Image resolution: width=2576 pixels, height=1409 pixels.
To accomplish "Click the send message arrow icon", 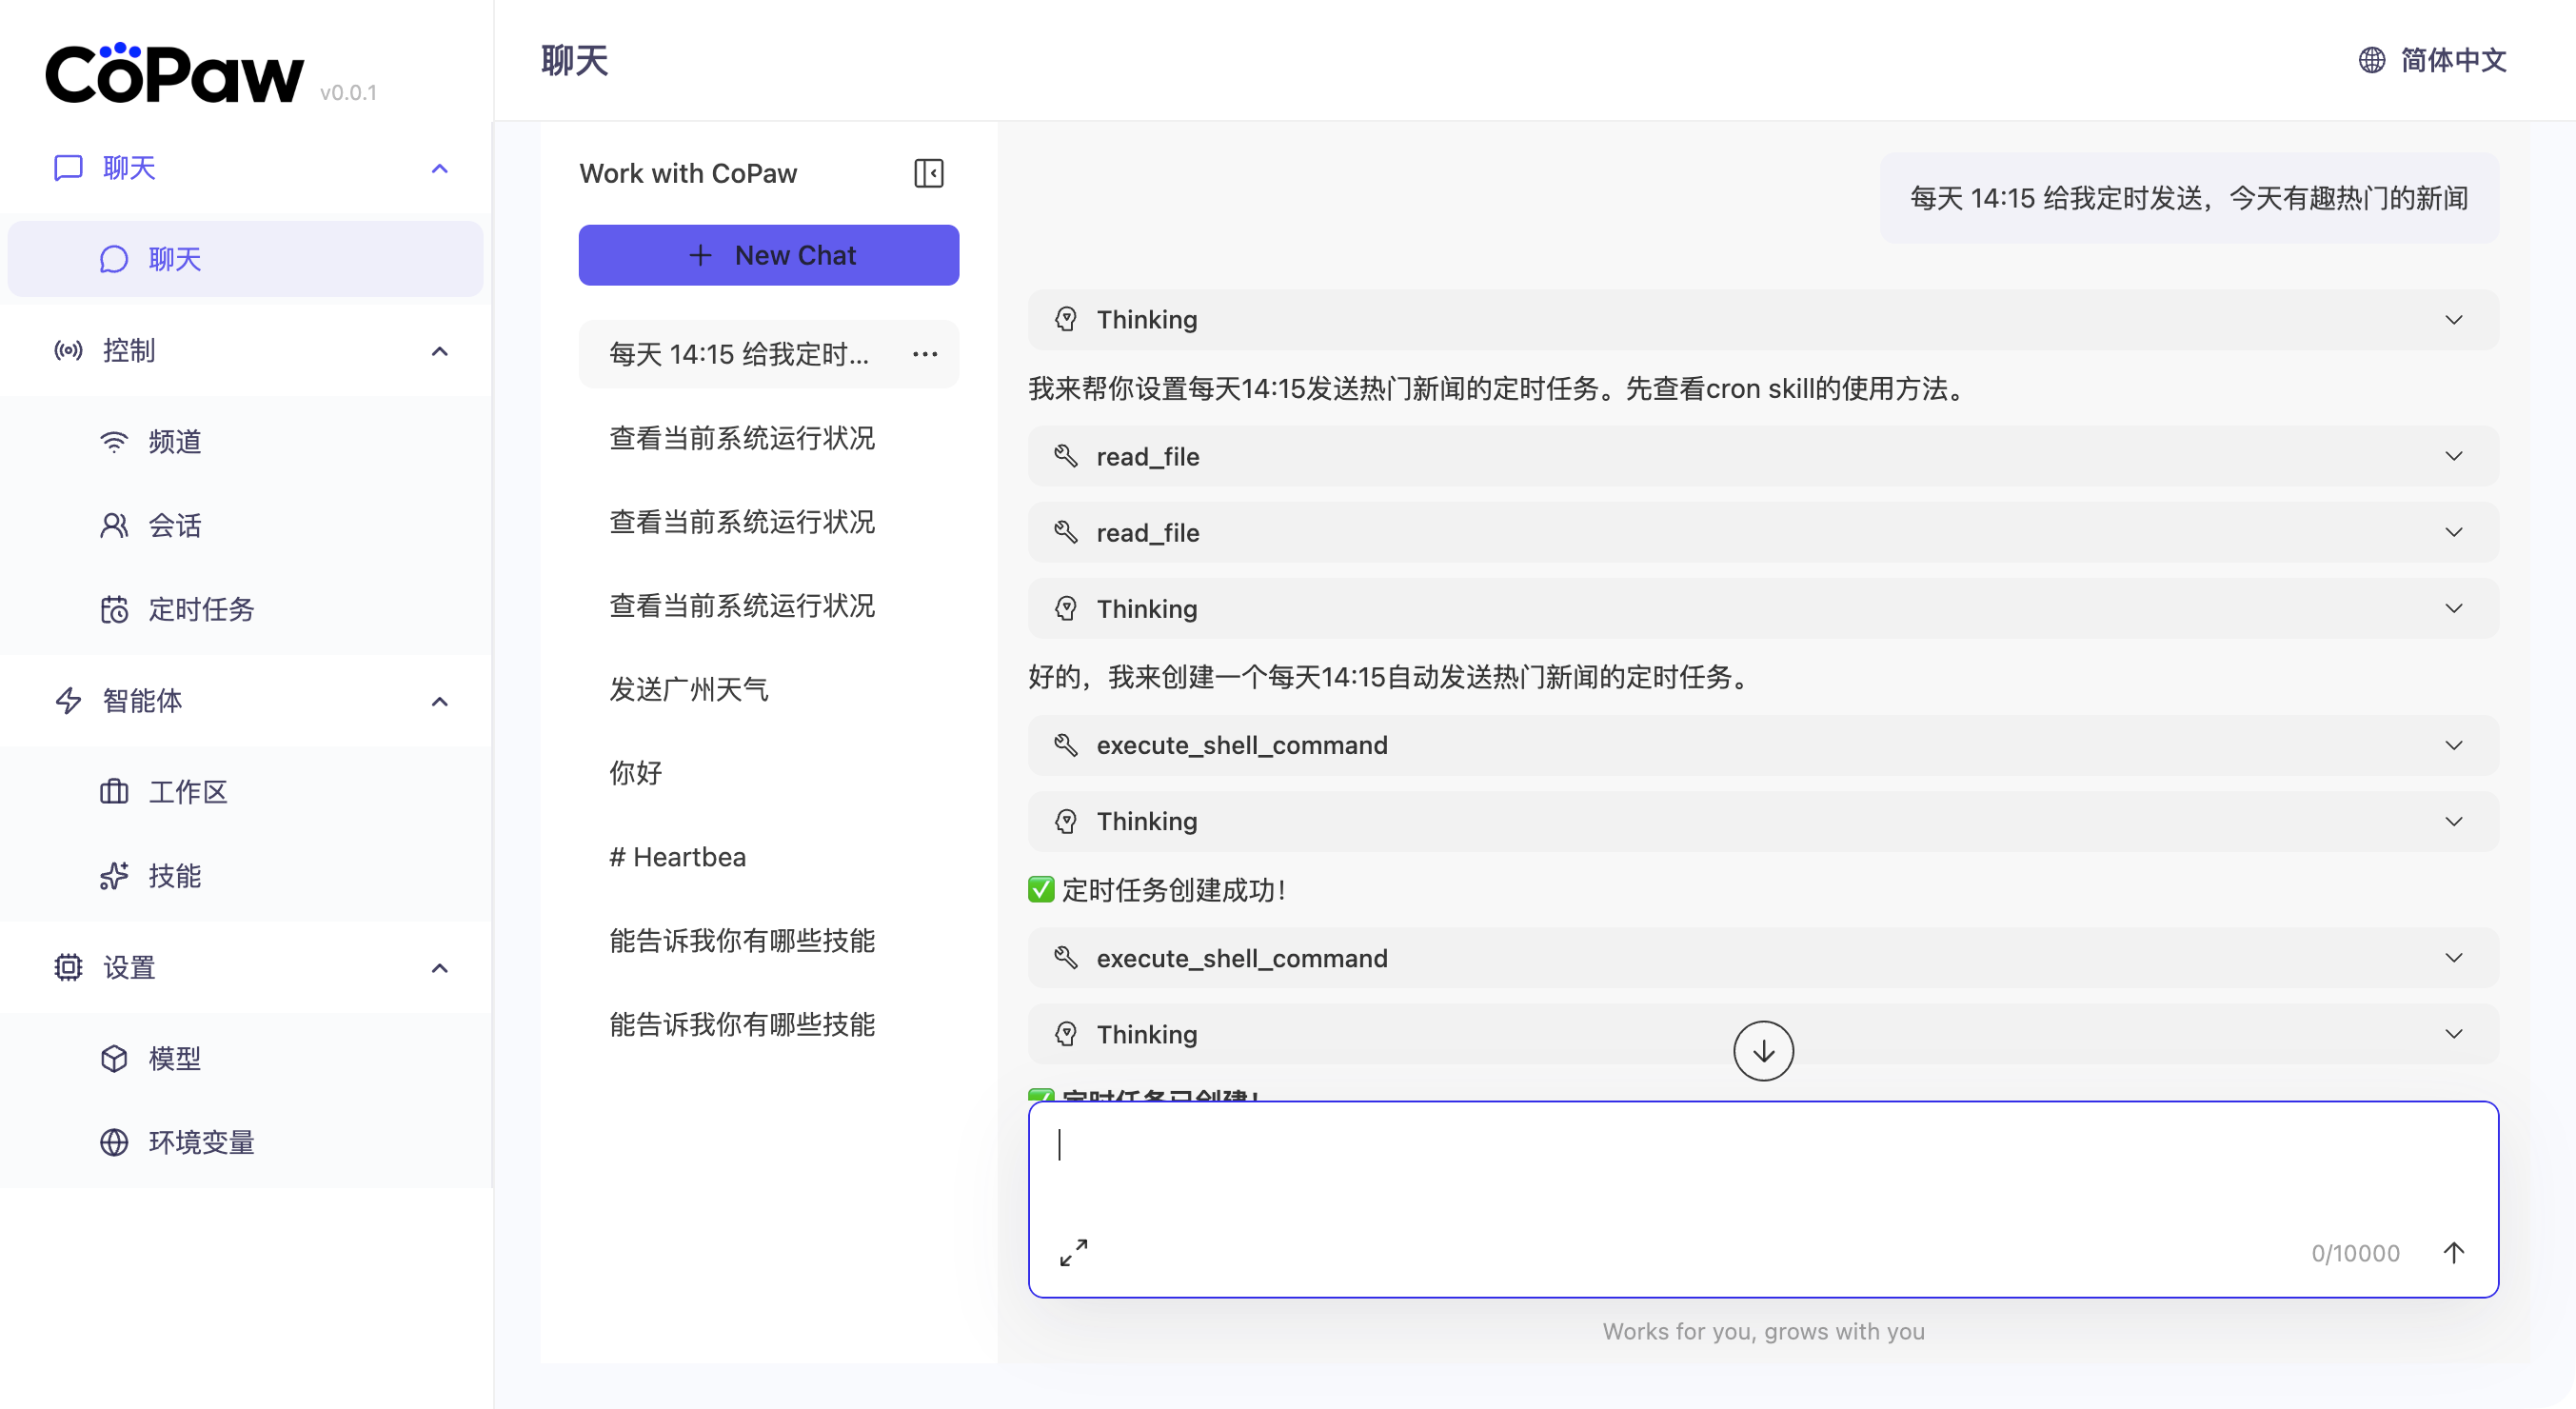I will click(x=2453, y=1252).
